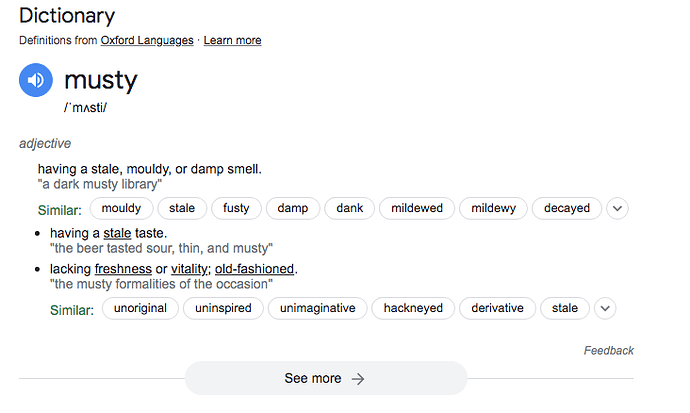Screen dimensions: 690x413
Task: Choose the damp synonym chip
Action: 293,208
